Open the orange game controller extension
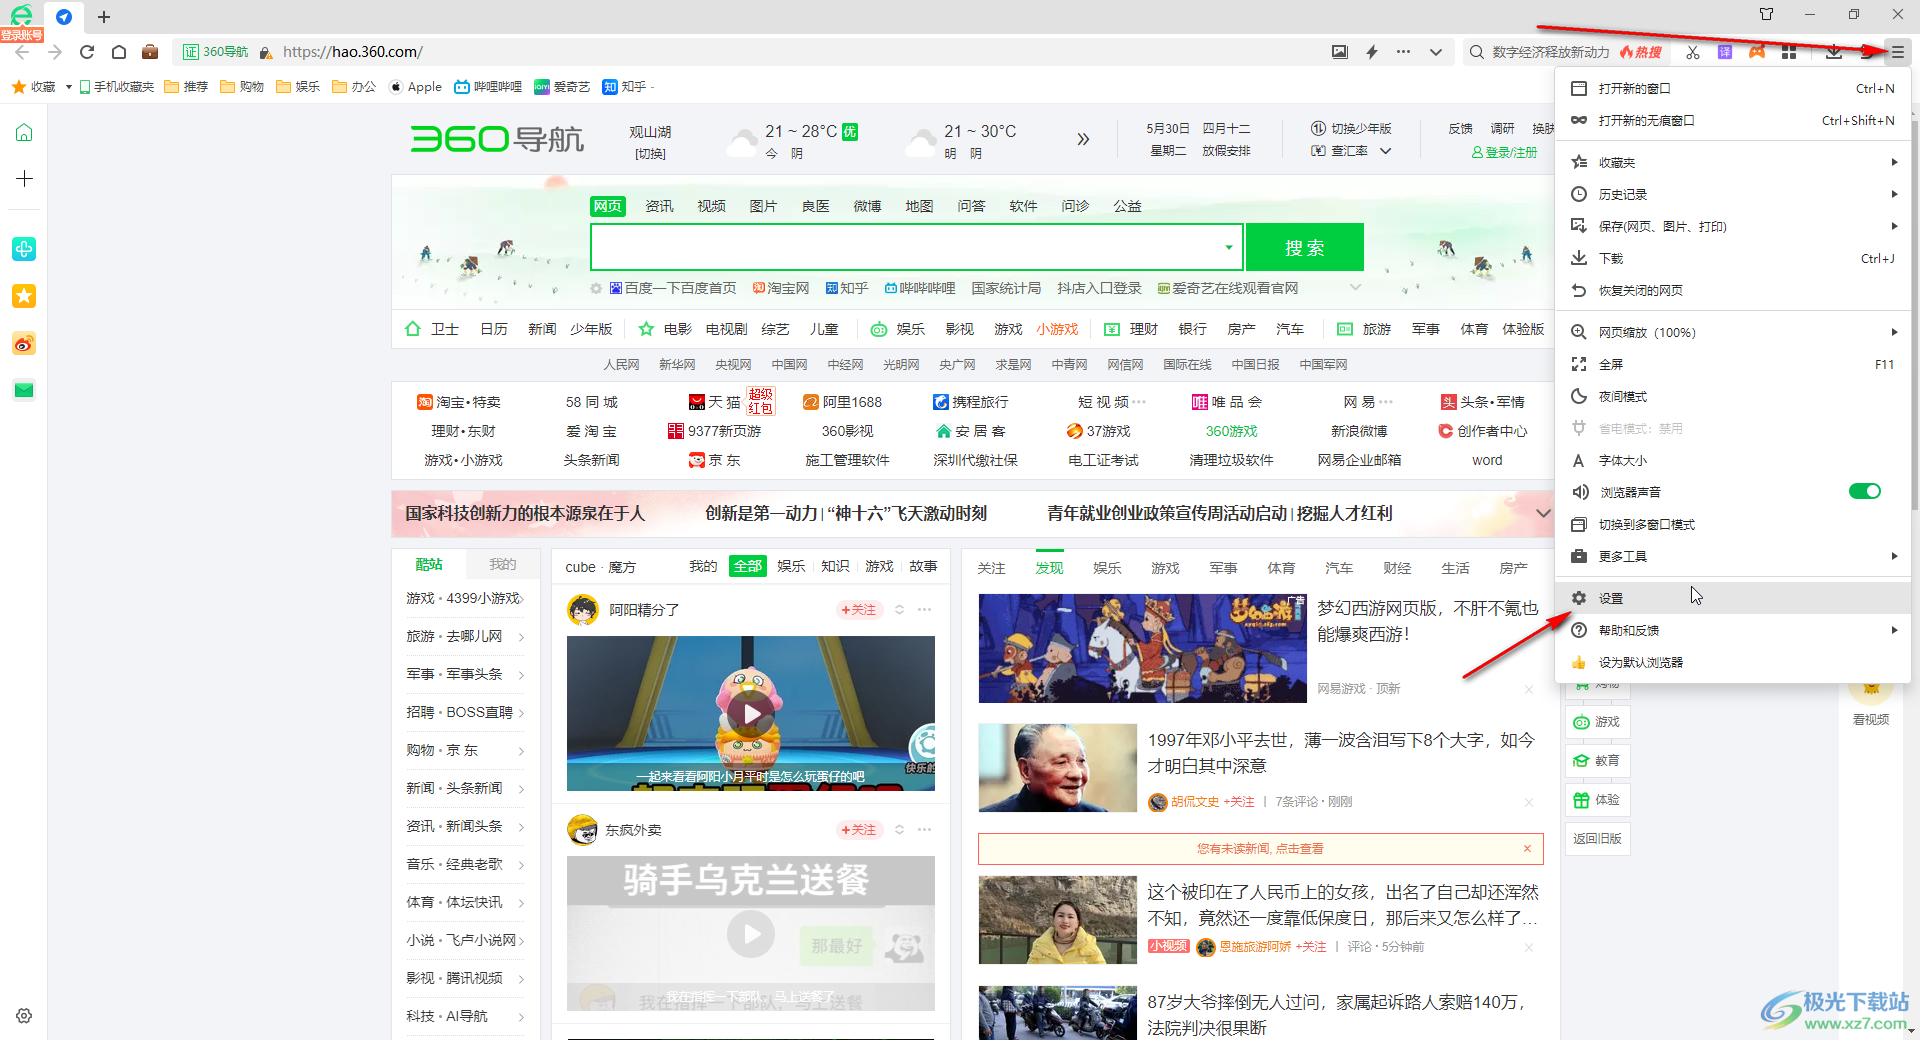 coord(1757,52)
